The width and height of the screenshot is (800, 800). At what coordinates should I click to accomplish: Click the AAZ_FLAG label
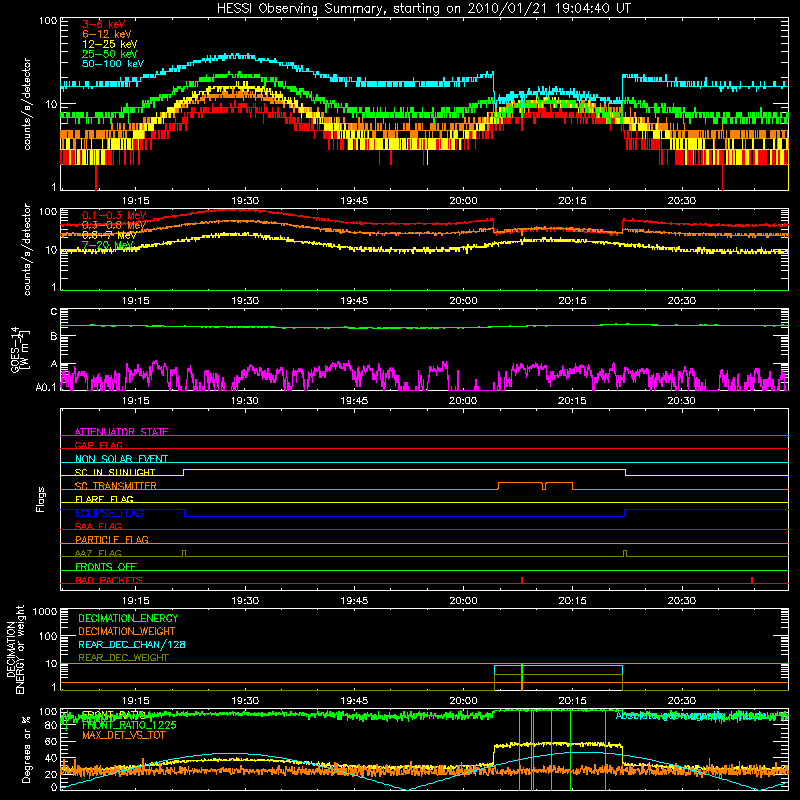[98, 553]
